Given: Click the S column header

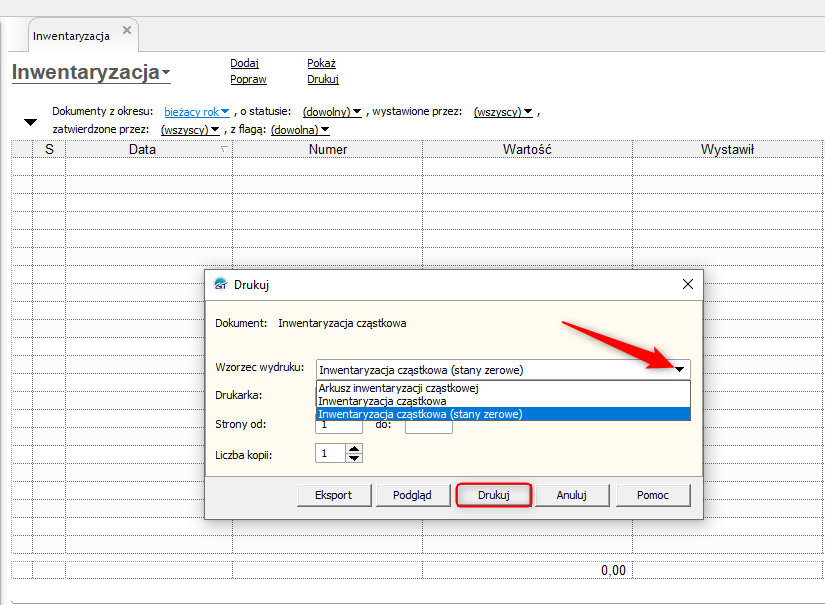Looking at the screenshot, I should (49, 149).
